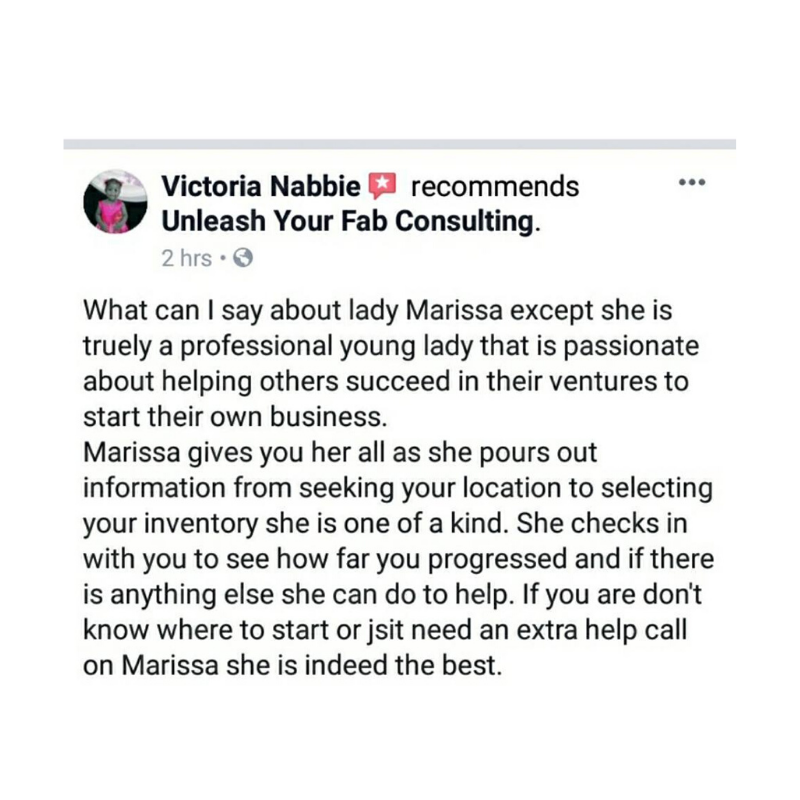Open Victoria Nabbie's round profile picture
Image resolution: width=800 pixels, height=800 pixels.
point(115,202)
